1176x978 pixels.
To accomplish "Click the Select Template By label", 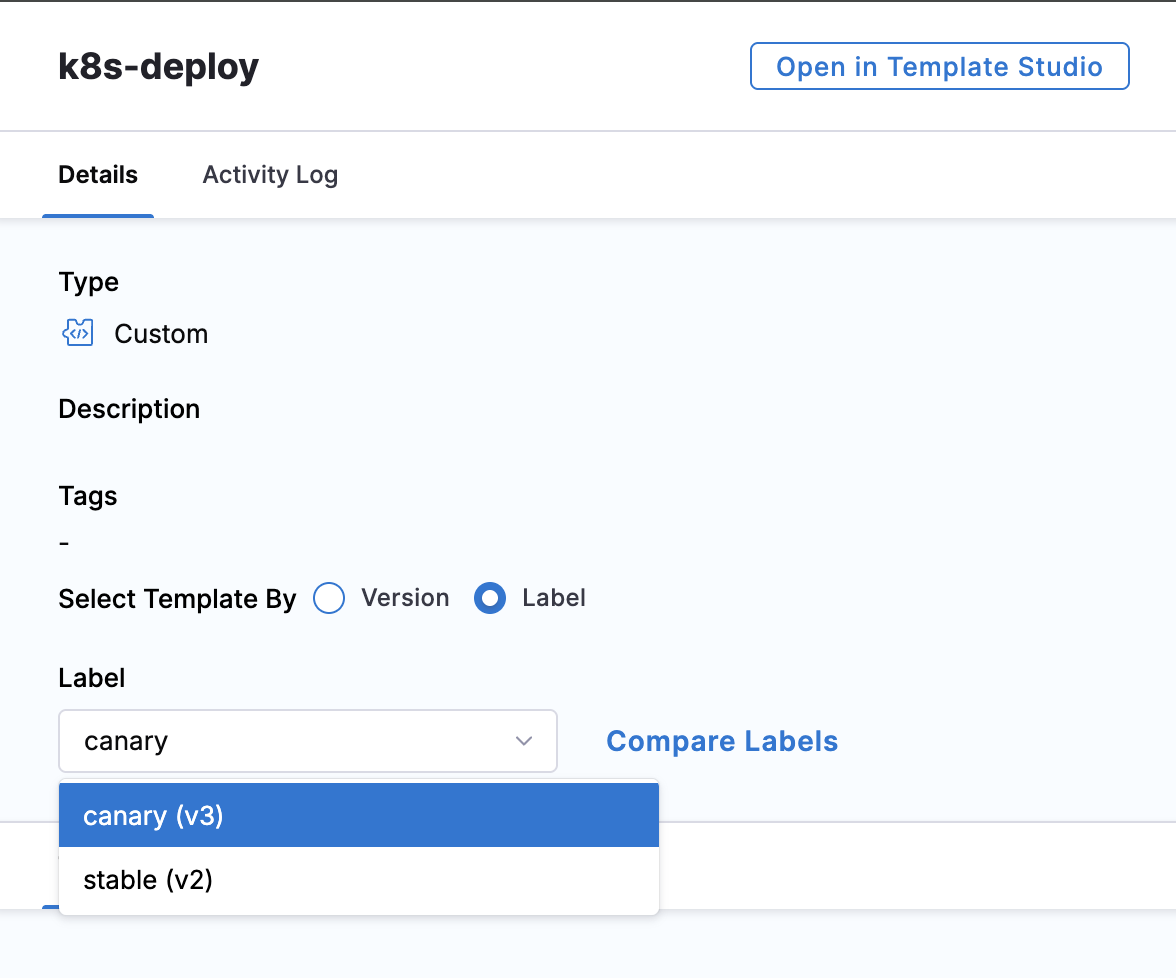I will click(x=177, y=599).
